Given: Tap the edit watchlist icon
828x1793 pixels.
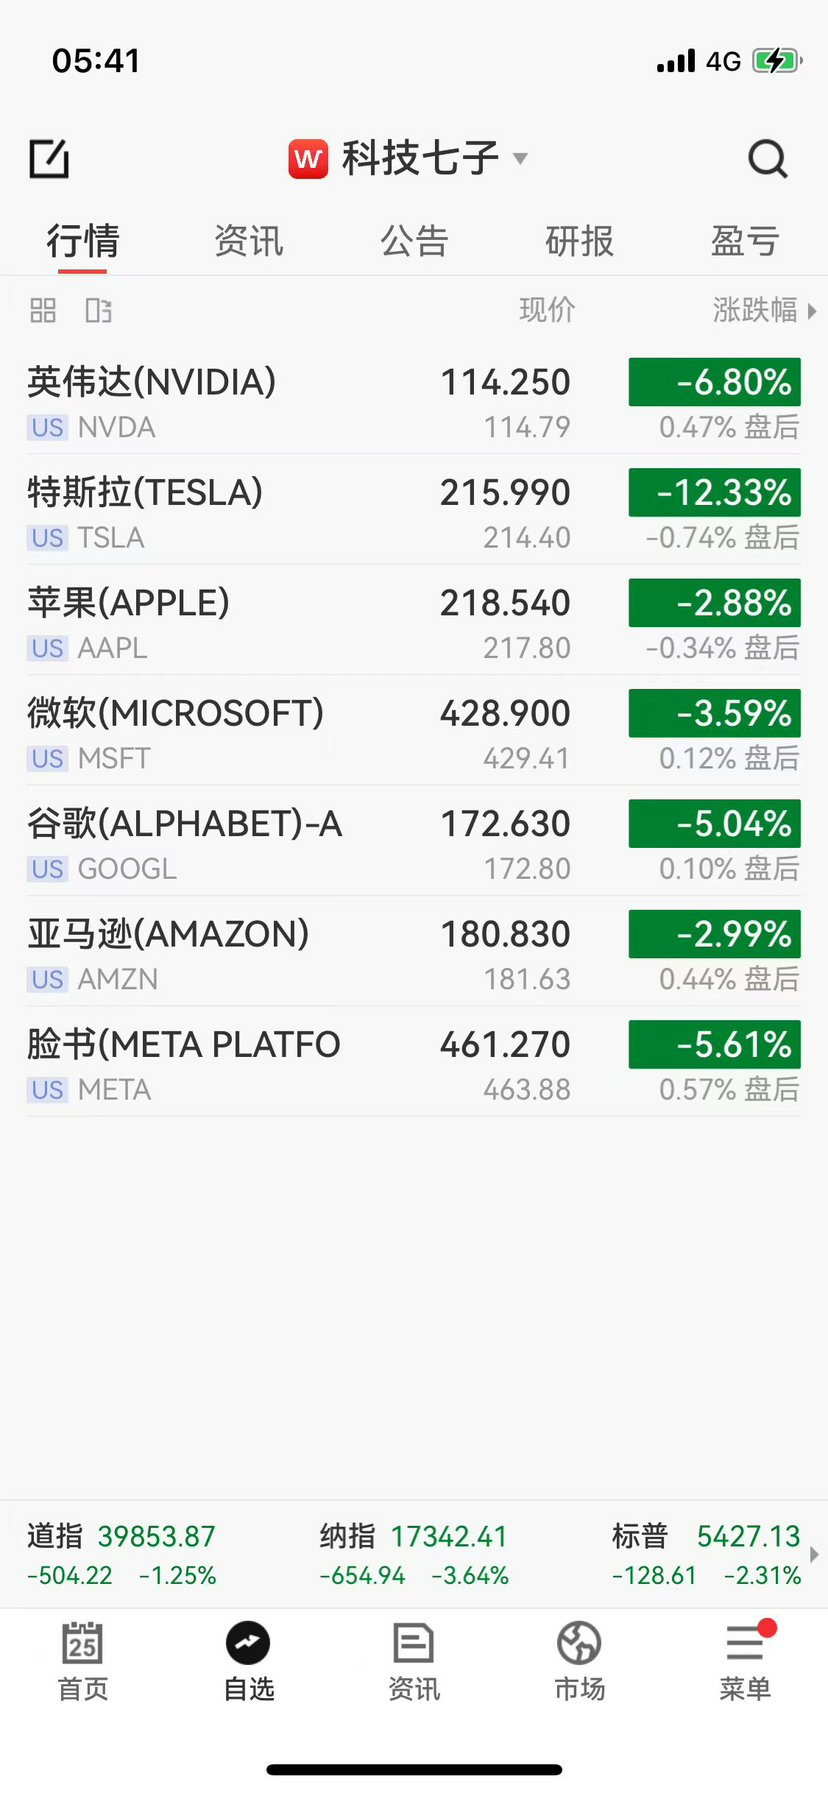Looking at the screenshot, I should coord(49,159).
